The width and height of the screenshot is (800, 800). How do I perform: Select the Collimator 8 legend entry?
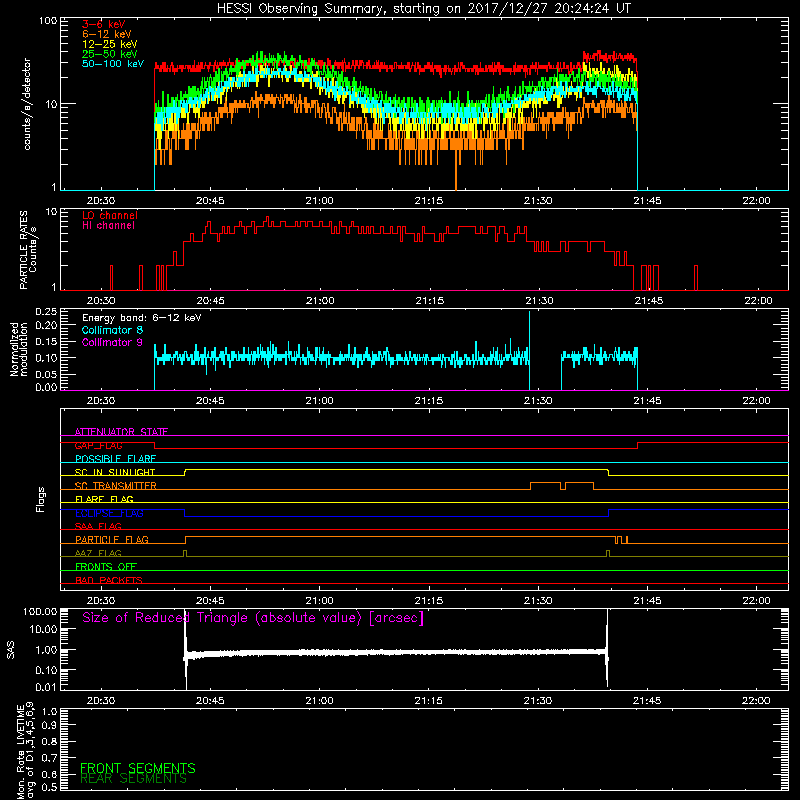pyautogui.click(x=112, y=330)
